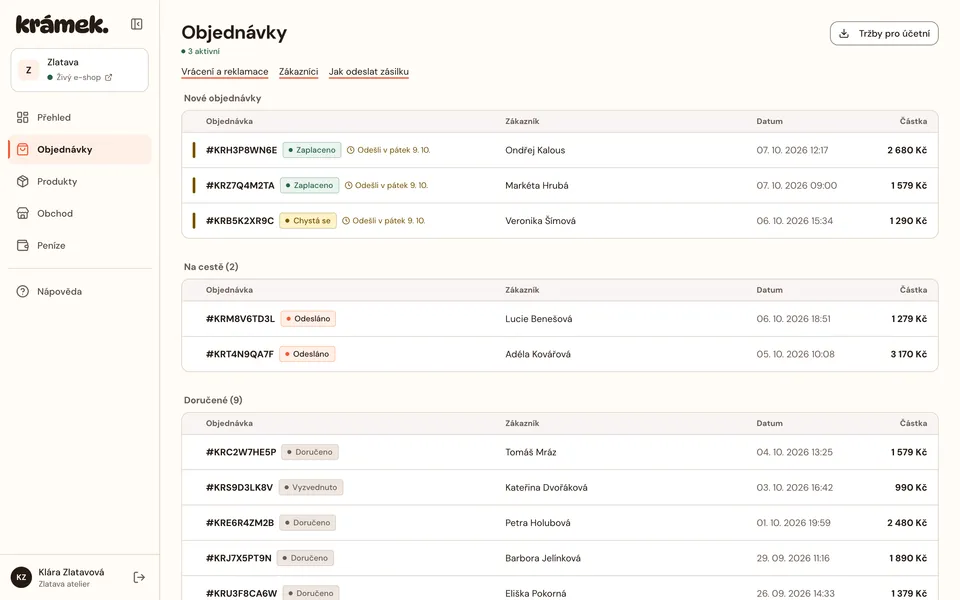This screenshot has height=600, width=960.
Task: Open order #KRC2W7HE5P
Action: click(241, 452)
